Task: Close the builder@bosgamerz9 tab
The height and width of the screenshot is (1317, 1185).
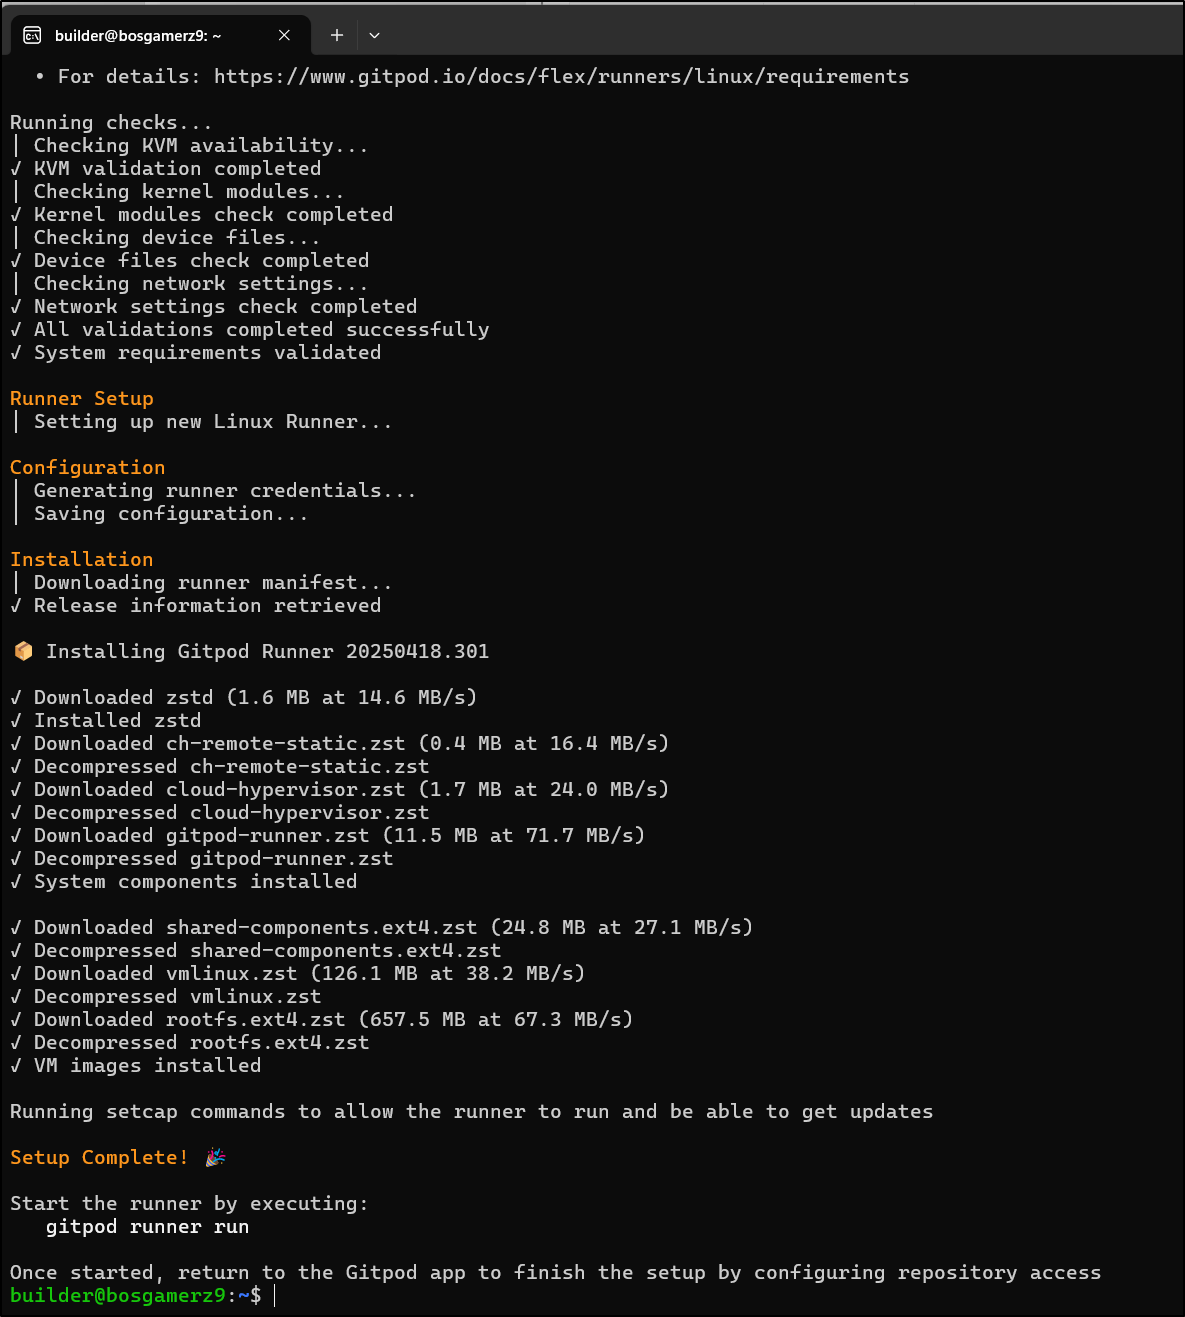Action: (x=284, y=35)
